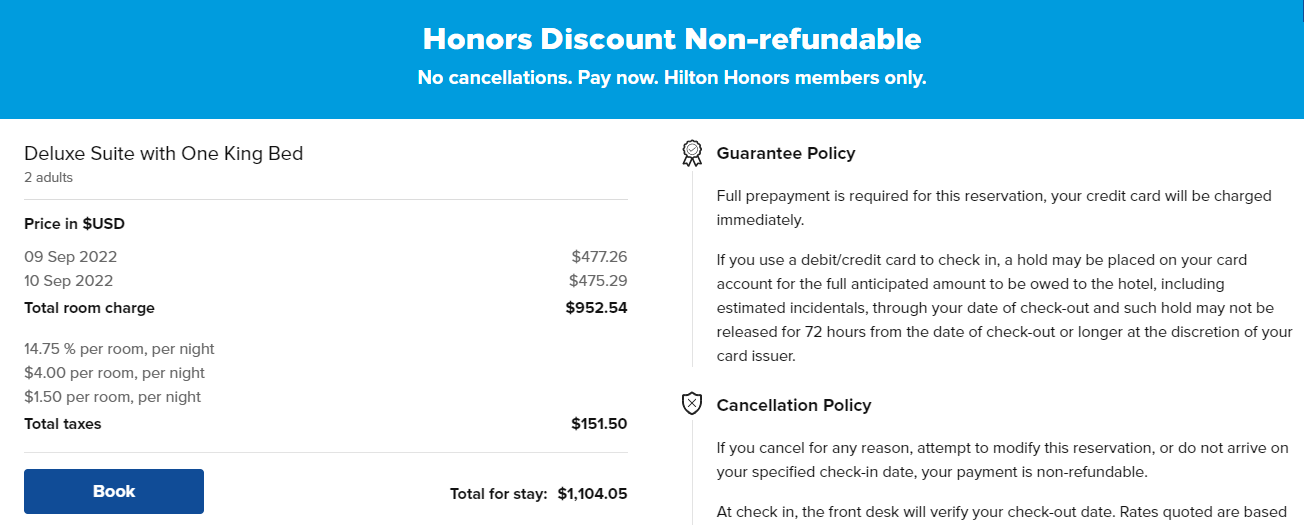Viewport: 1304px width, 525px height.
Task: Click the blue Book button
Action: (x=114, y=491)
